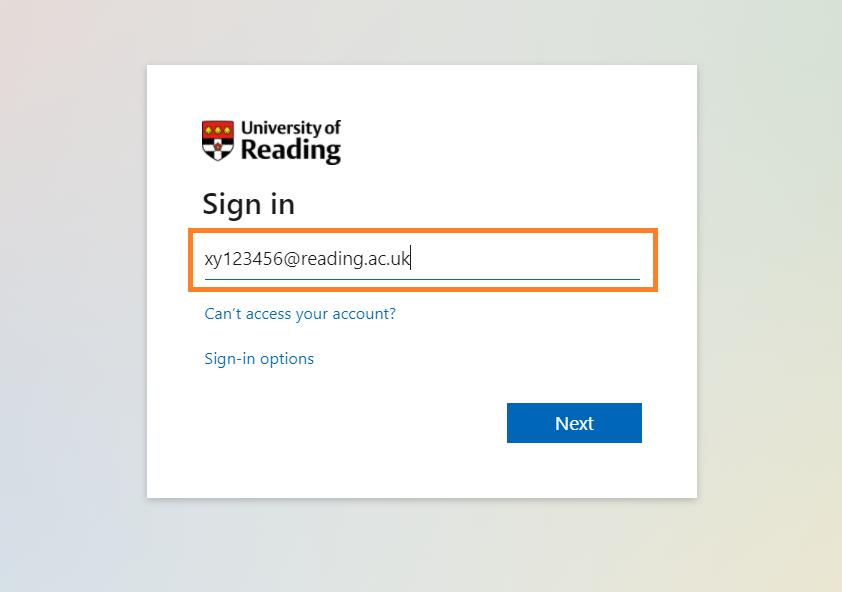Open the "Can't access your account?" link
842x592 pixels.
[x=300, y=314]
